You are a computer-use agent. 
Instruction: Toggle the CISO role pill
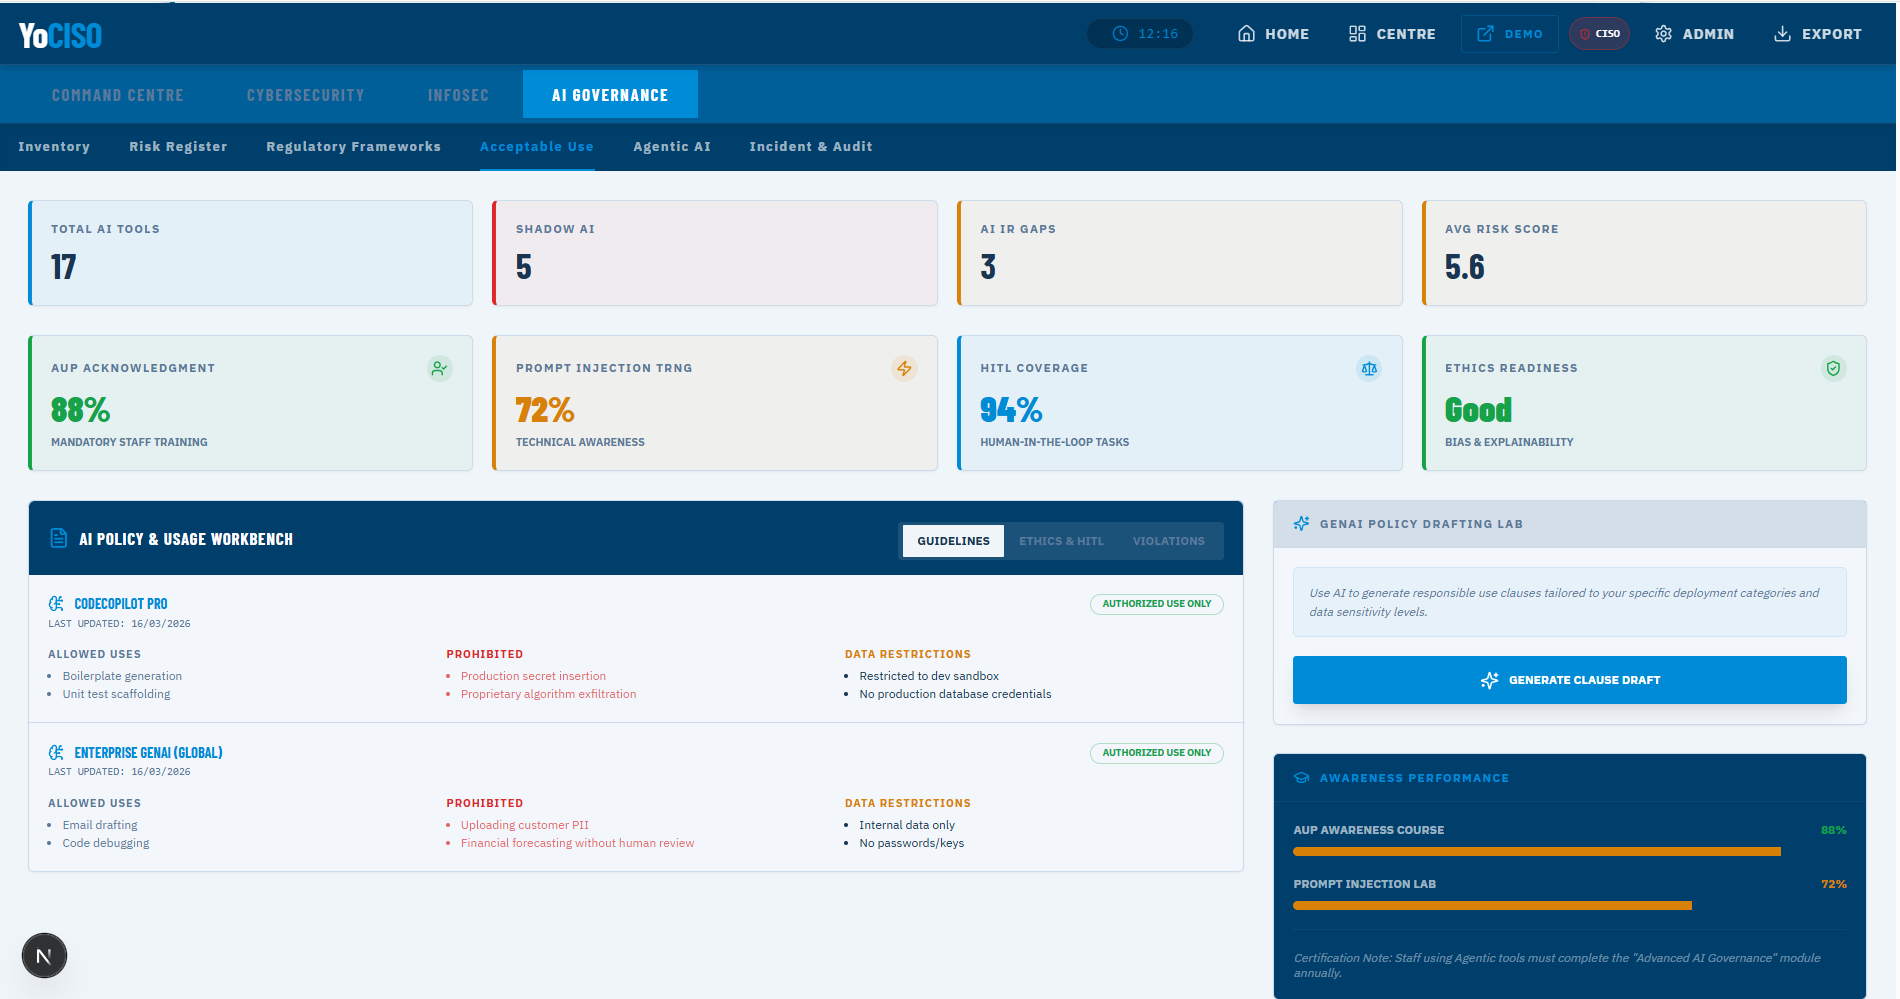pos(1599,34)
